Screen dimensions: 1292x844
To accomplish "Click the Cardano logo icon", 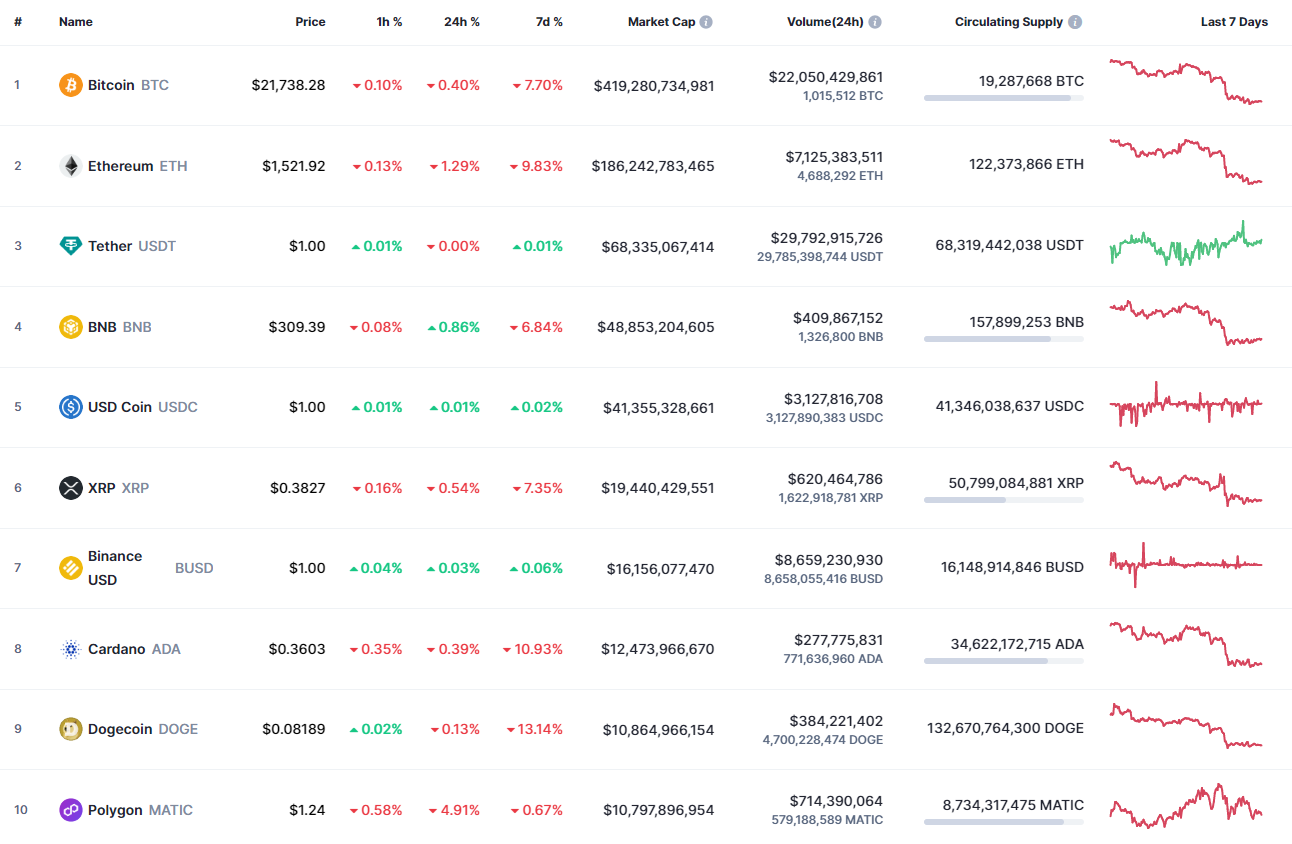I will [x=69, y=648].
